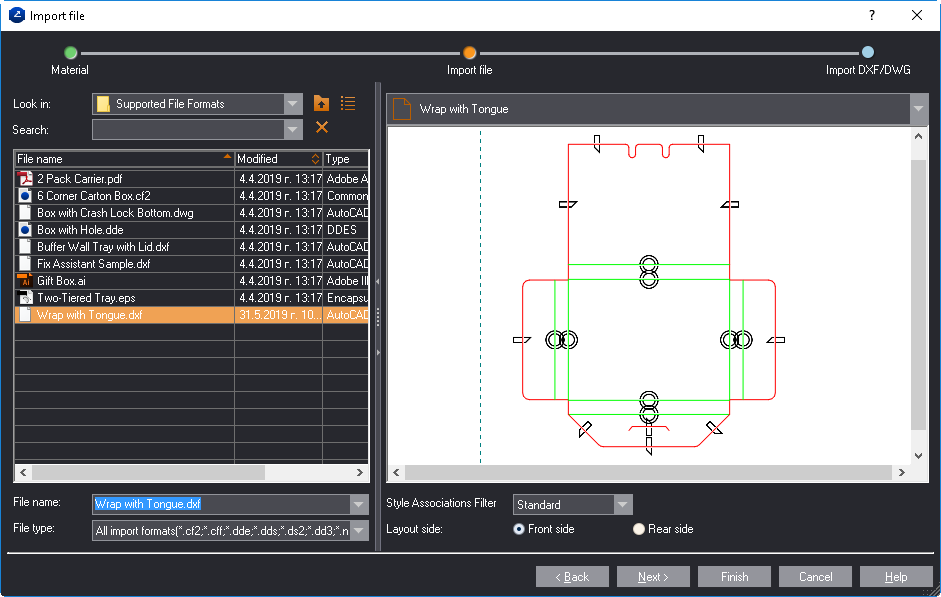Click the Gift Box.ai Illustrator icon
The height and width of the screenshot is (597, 941).
pos(26,281)
